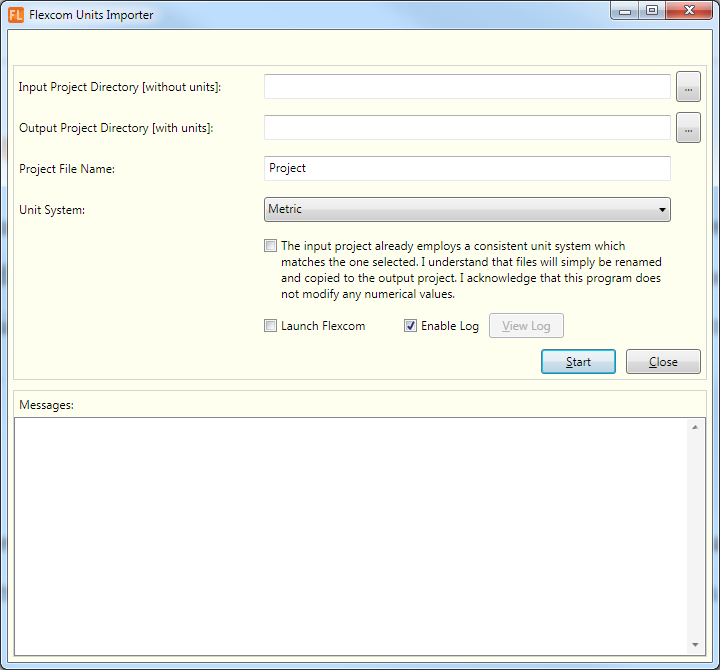Close the window with the red X

tap(689, 11)
